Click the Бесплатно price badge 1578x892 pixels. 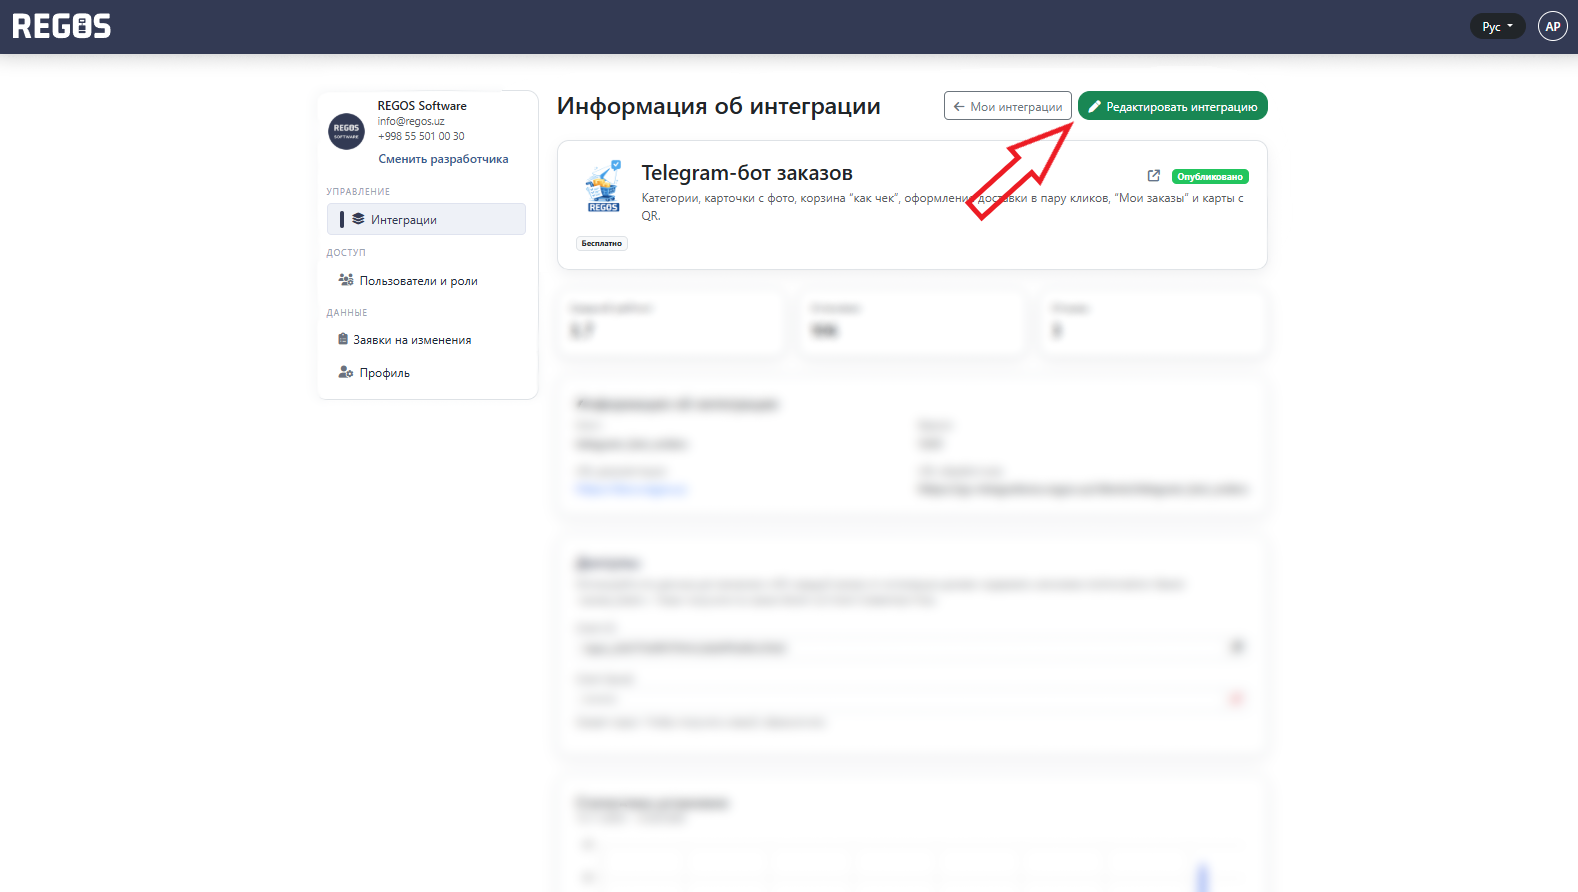click(x=602, y=243)
